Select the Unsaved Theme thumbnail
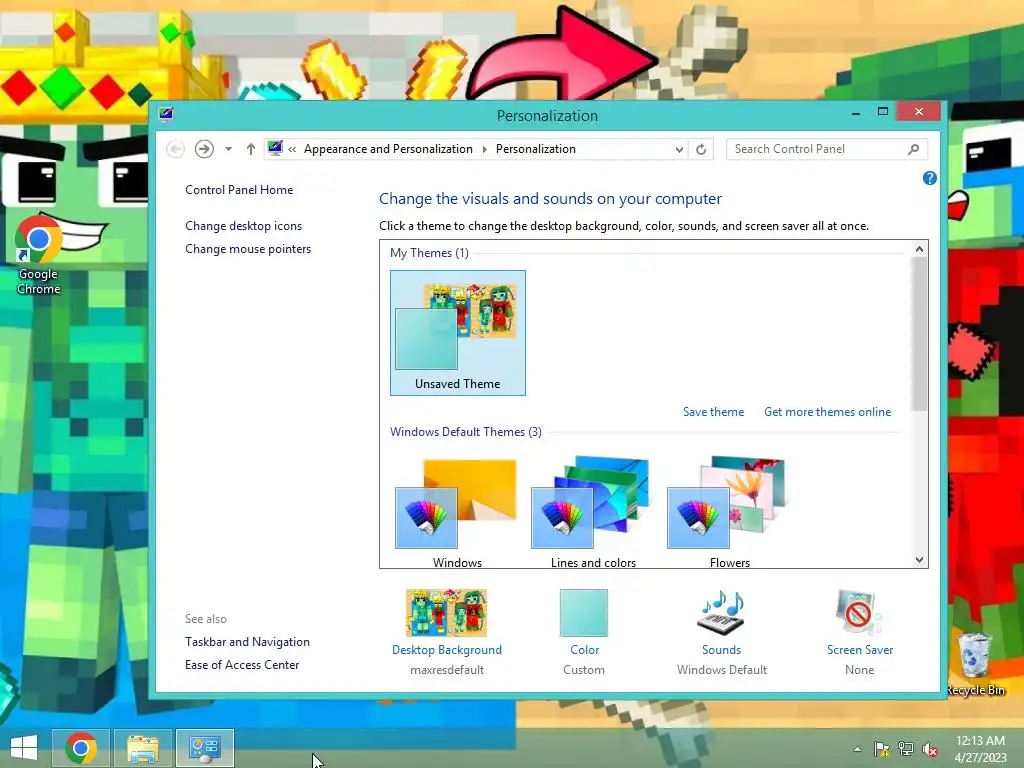 pyautogui.click(x=458, y=332)
